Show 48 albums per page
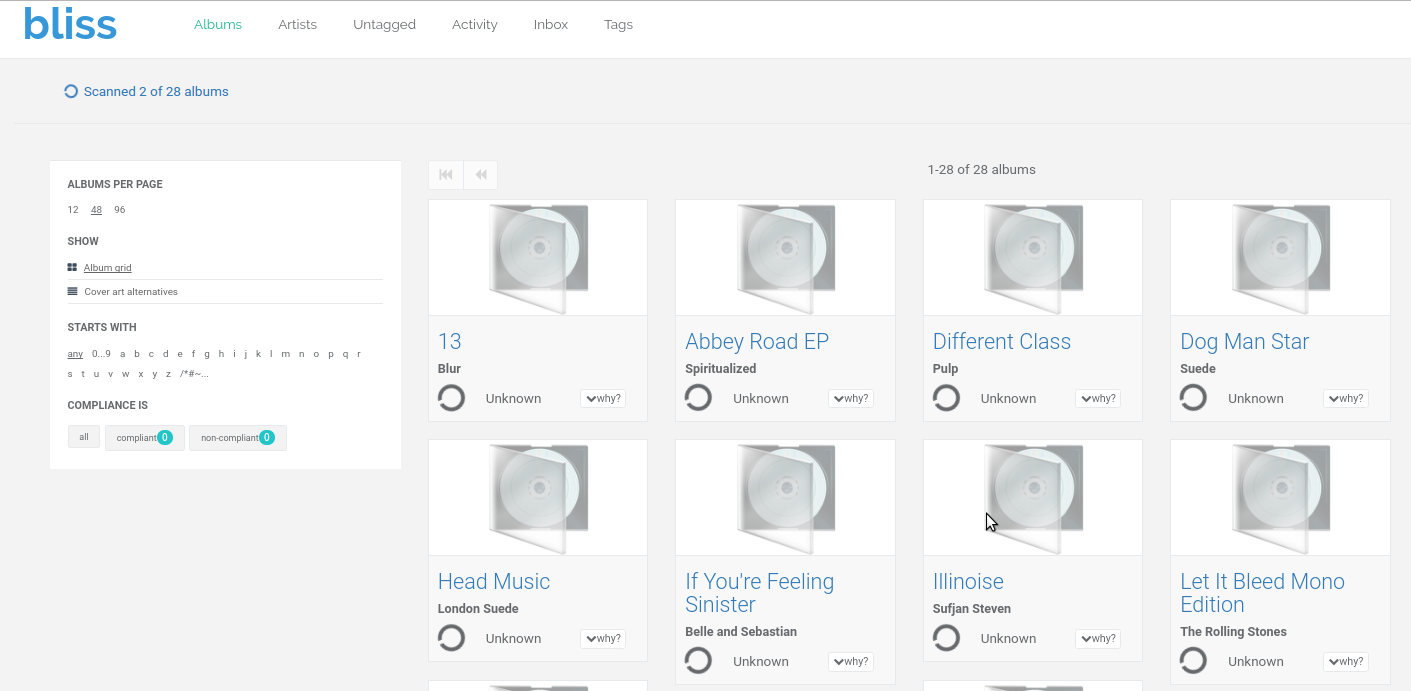Image resolution: width=1411 pixels, height=691 pixels. click(x=96, y=210)
